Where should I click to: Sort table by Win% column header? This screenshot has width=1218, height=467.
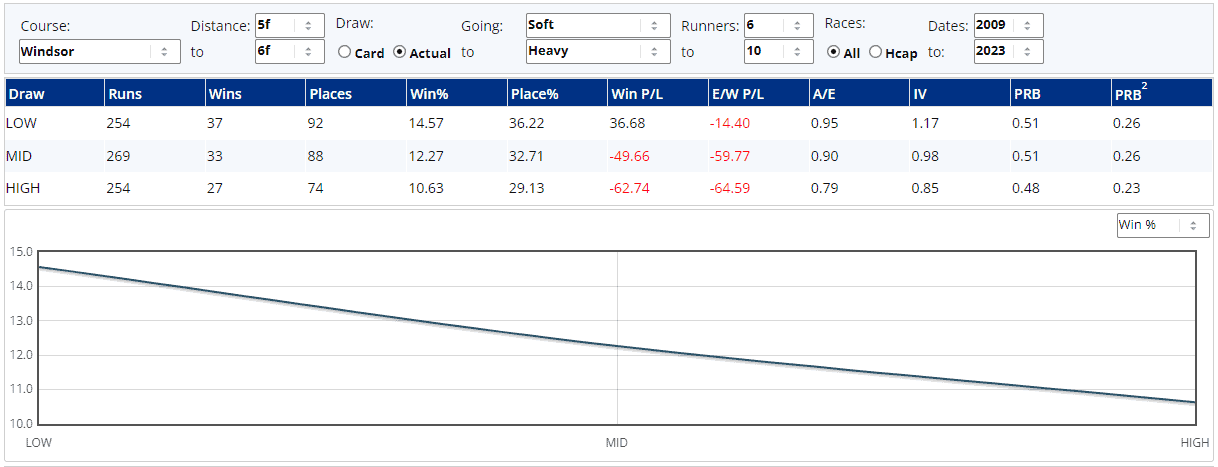(x=427, y=95)
